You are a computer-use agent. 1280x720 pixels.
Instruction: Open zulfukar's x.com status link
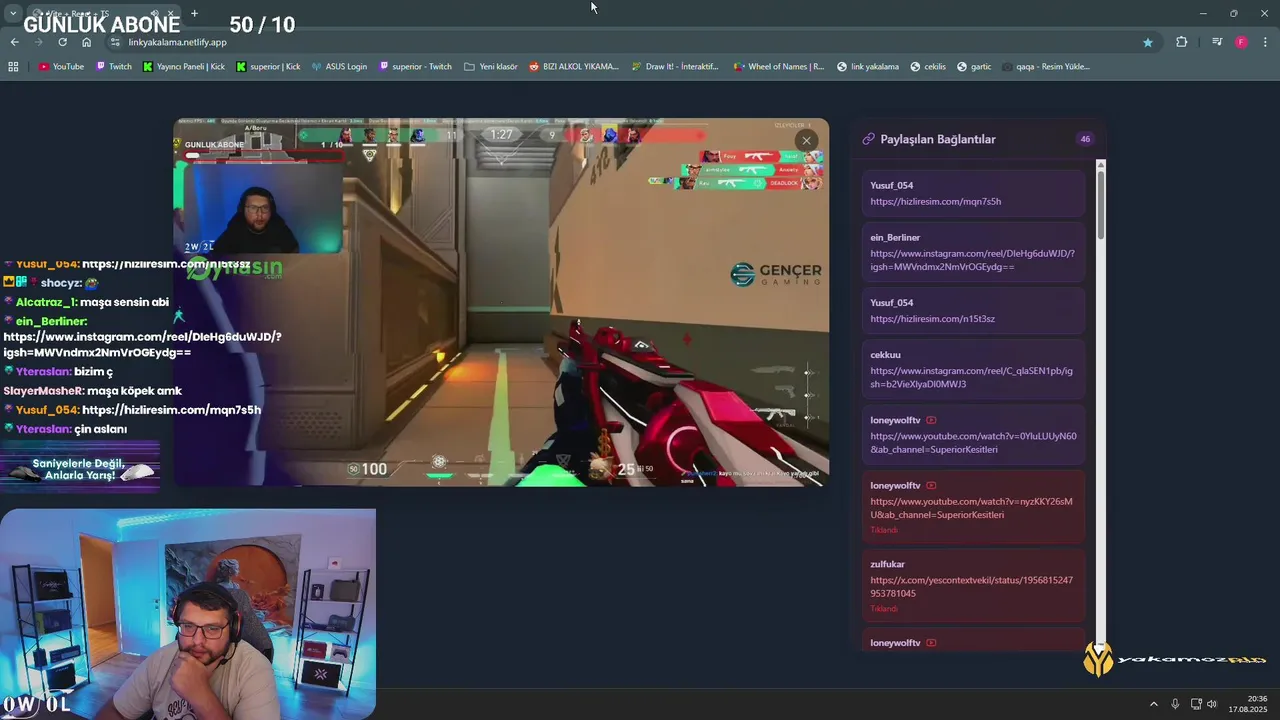click(971, 587)
